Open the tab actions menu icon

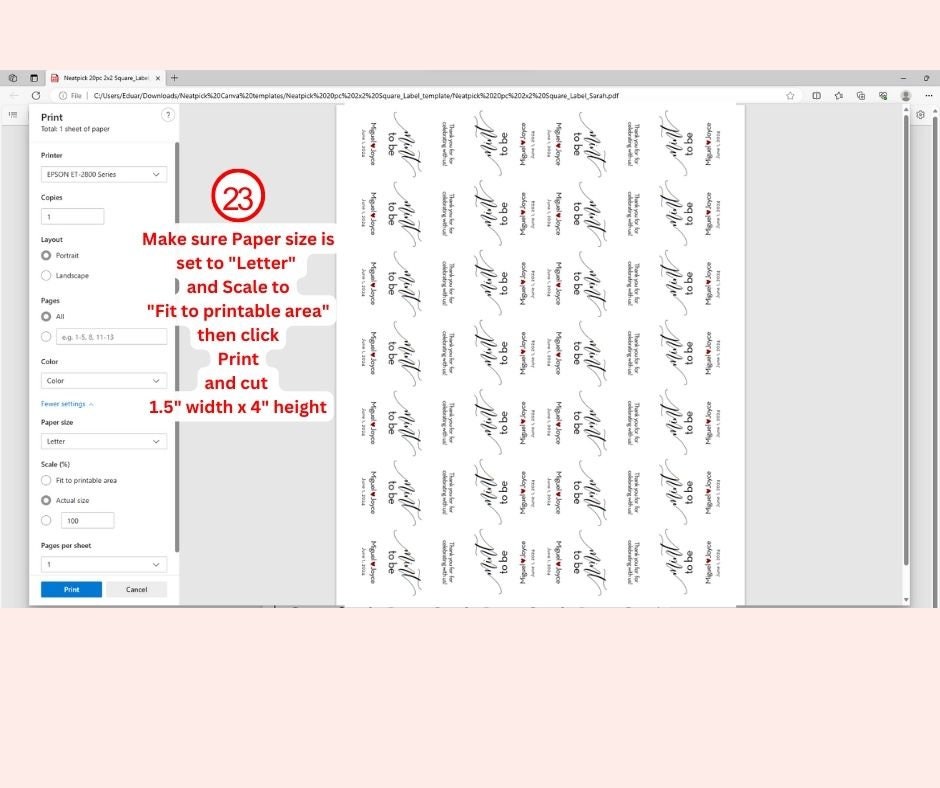point(34,78)
